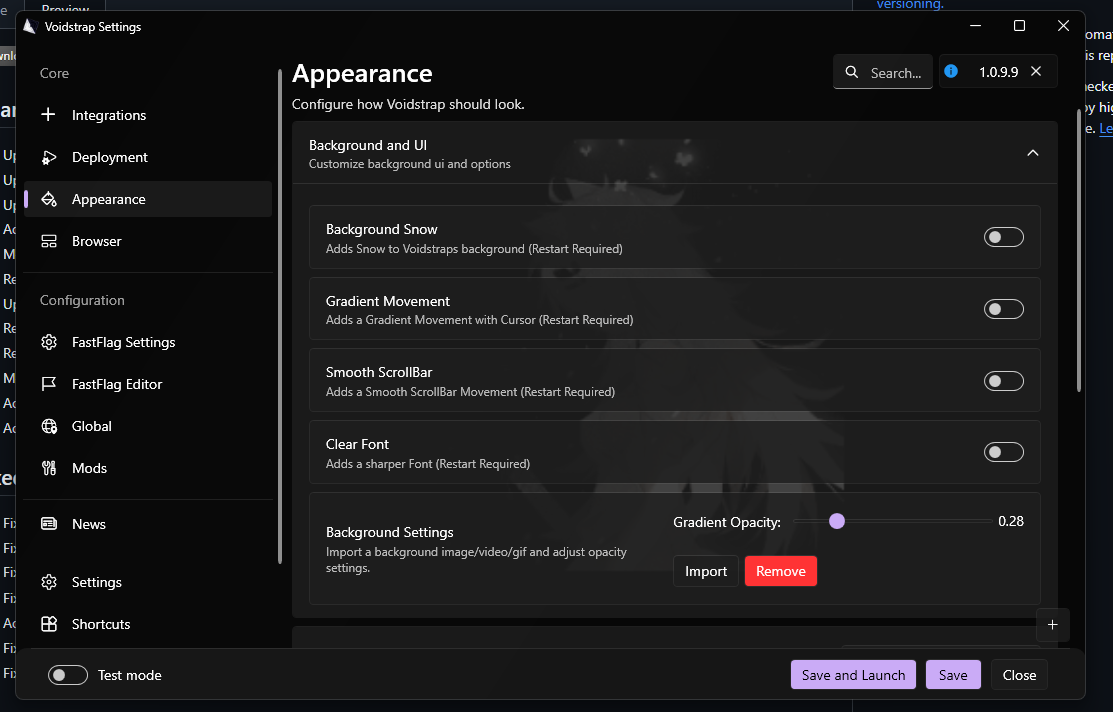This screenshot has height=712, width=1113.
Task: Click the Save button
Action: pos(953,675)
